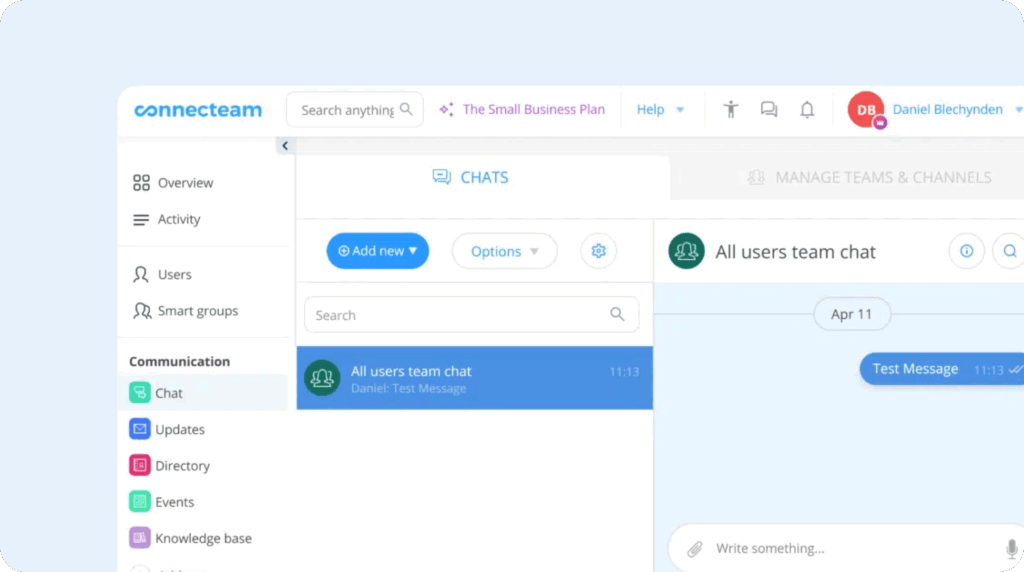The width and height of the screenshot is (1024, 572).
Task: Switch to the CHATS tab
Action: click(x=470, y=177)
